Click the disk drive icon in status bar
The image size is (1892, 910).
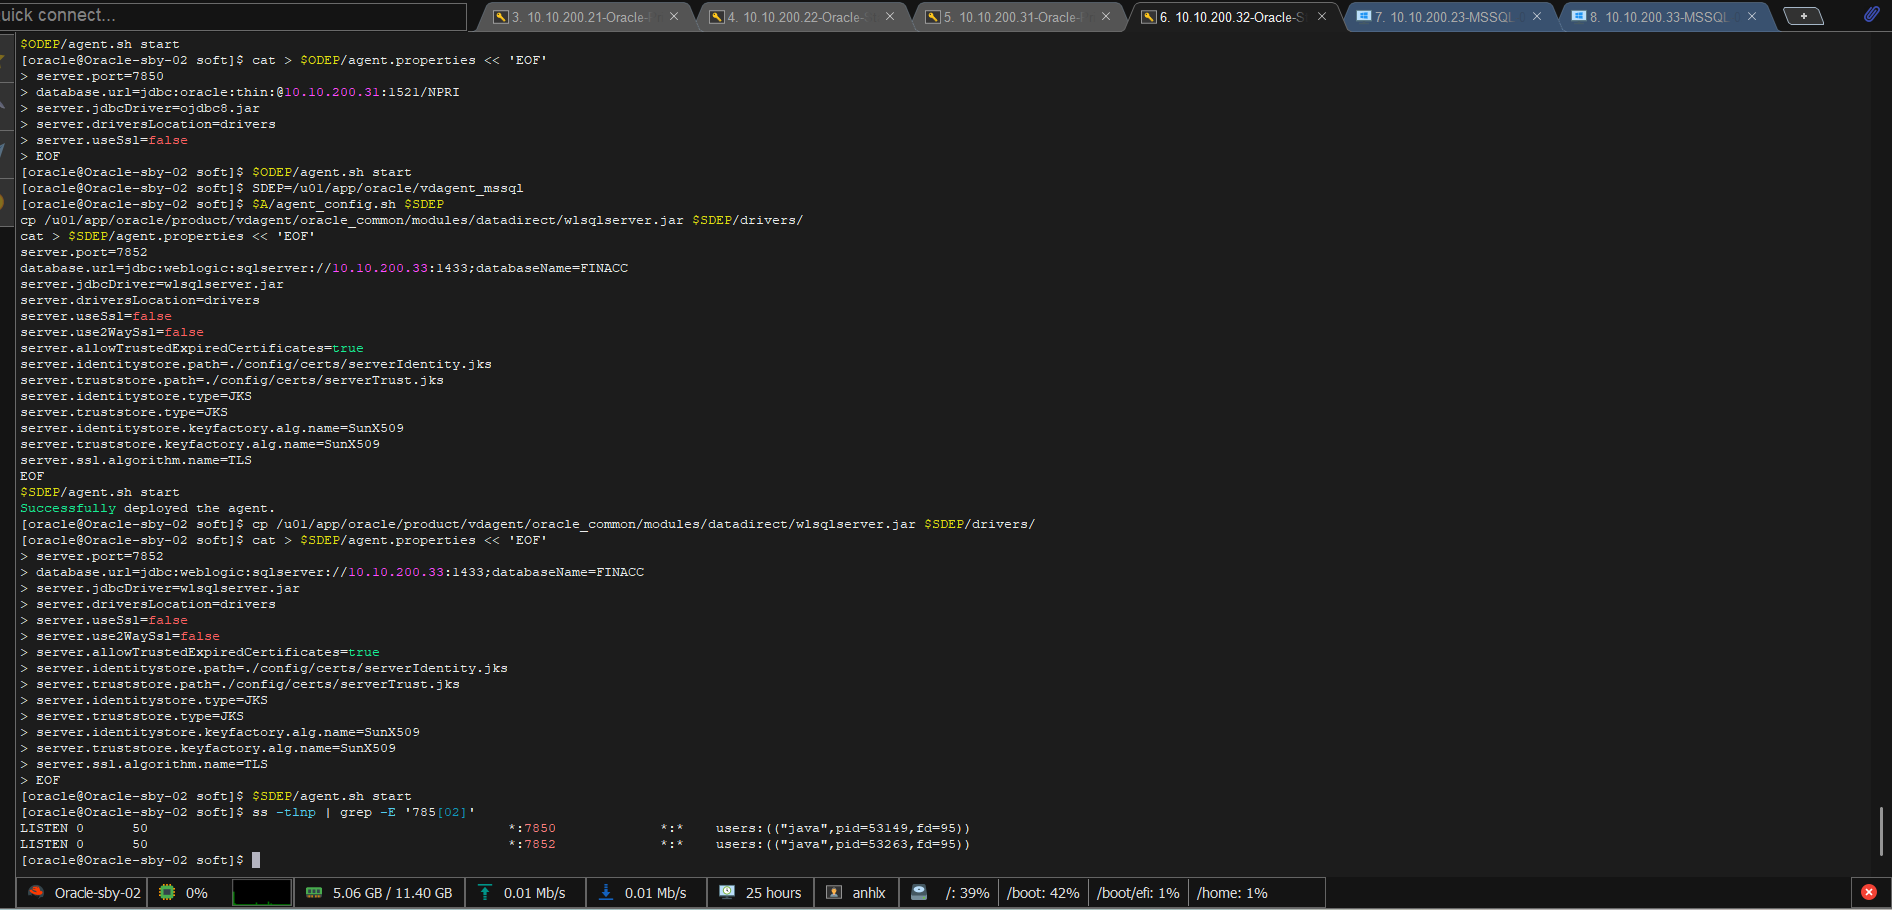tap(919, 892)
